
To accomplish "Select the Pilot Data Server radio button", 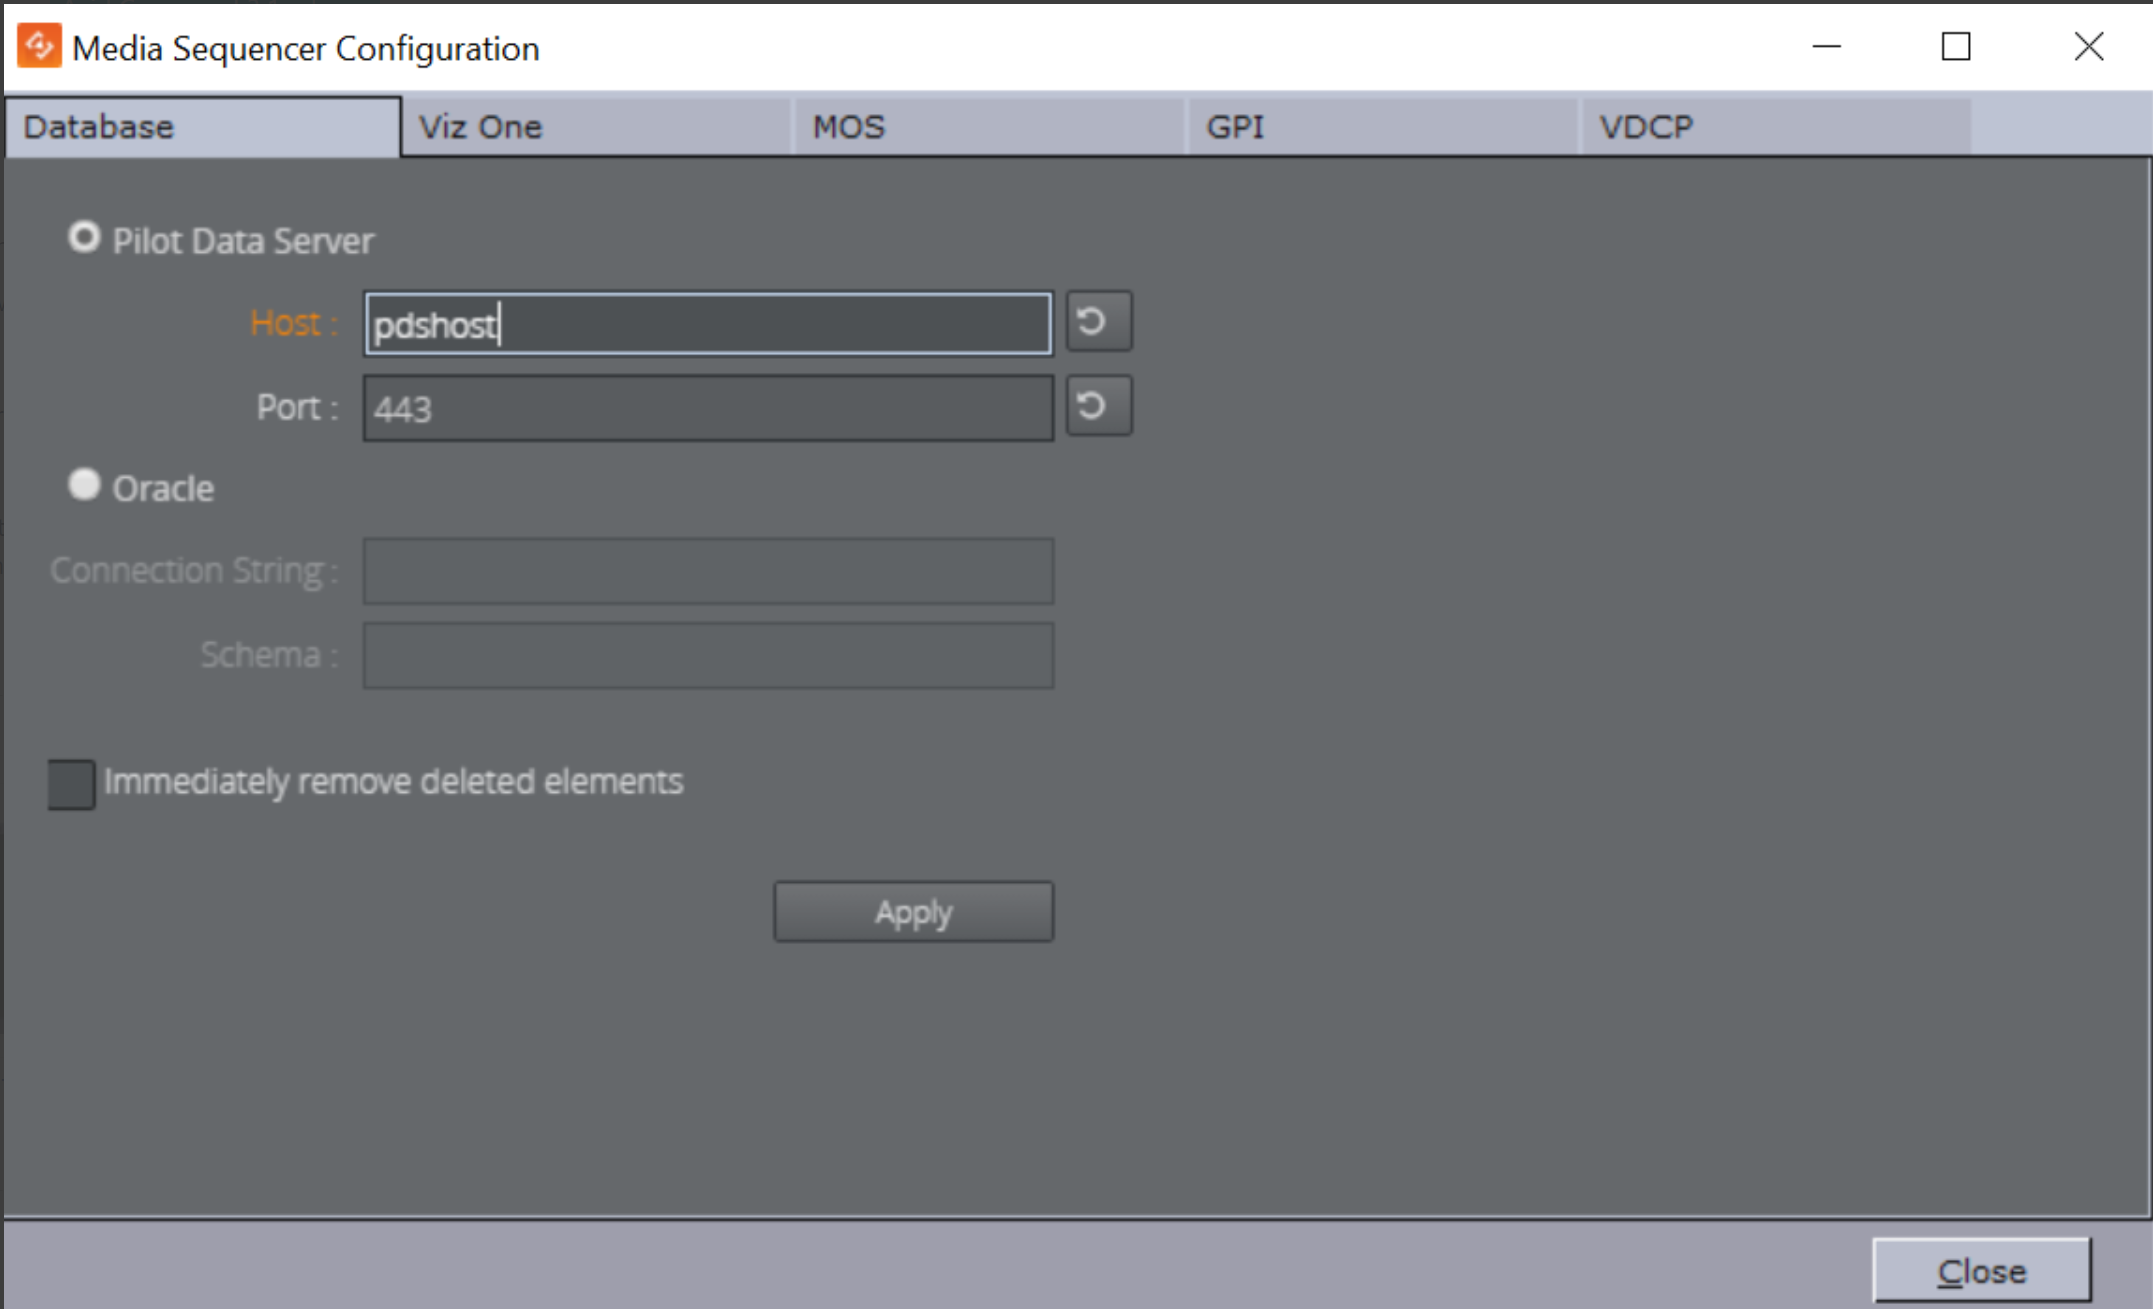I will [x=84, y=238].
